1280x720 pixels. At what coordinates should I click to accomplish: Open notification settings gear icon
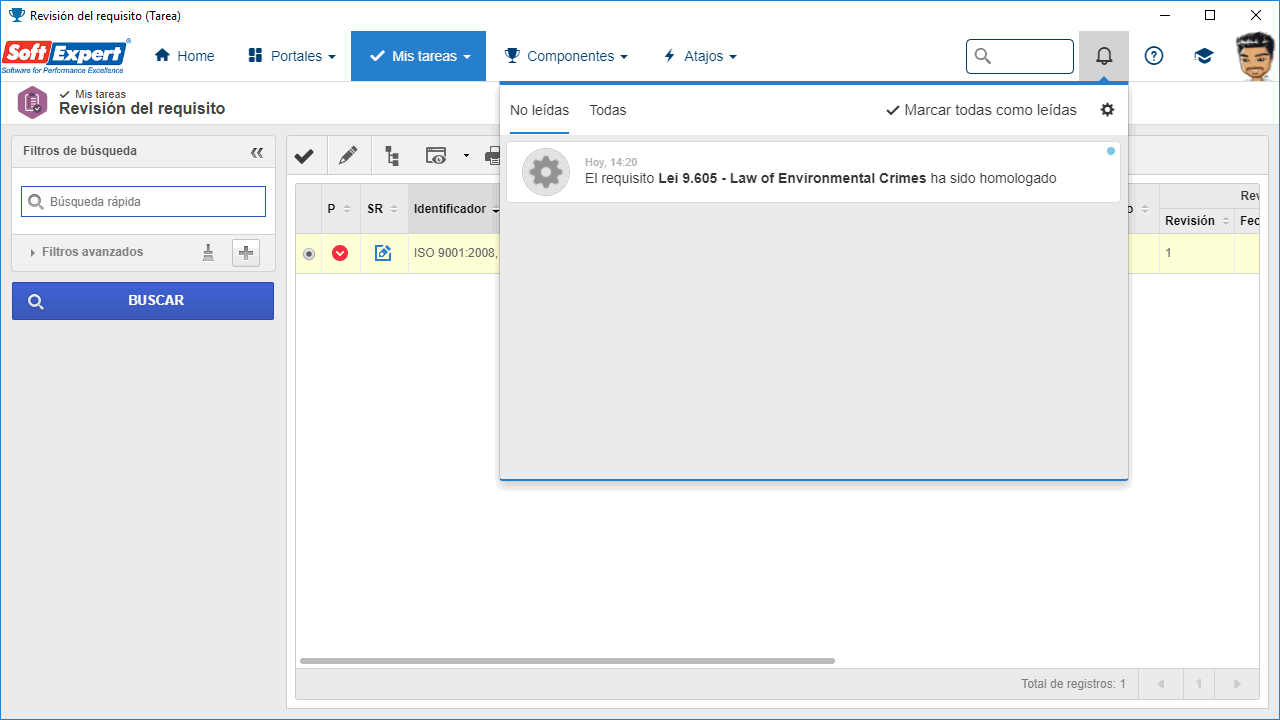[x=1107, y=110]
